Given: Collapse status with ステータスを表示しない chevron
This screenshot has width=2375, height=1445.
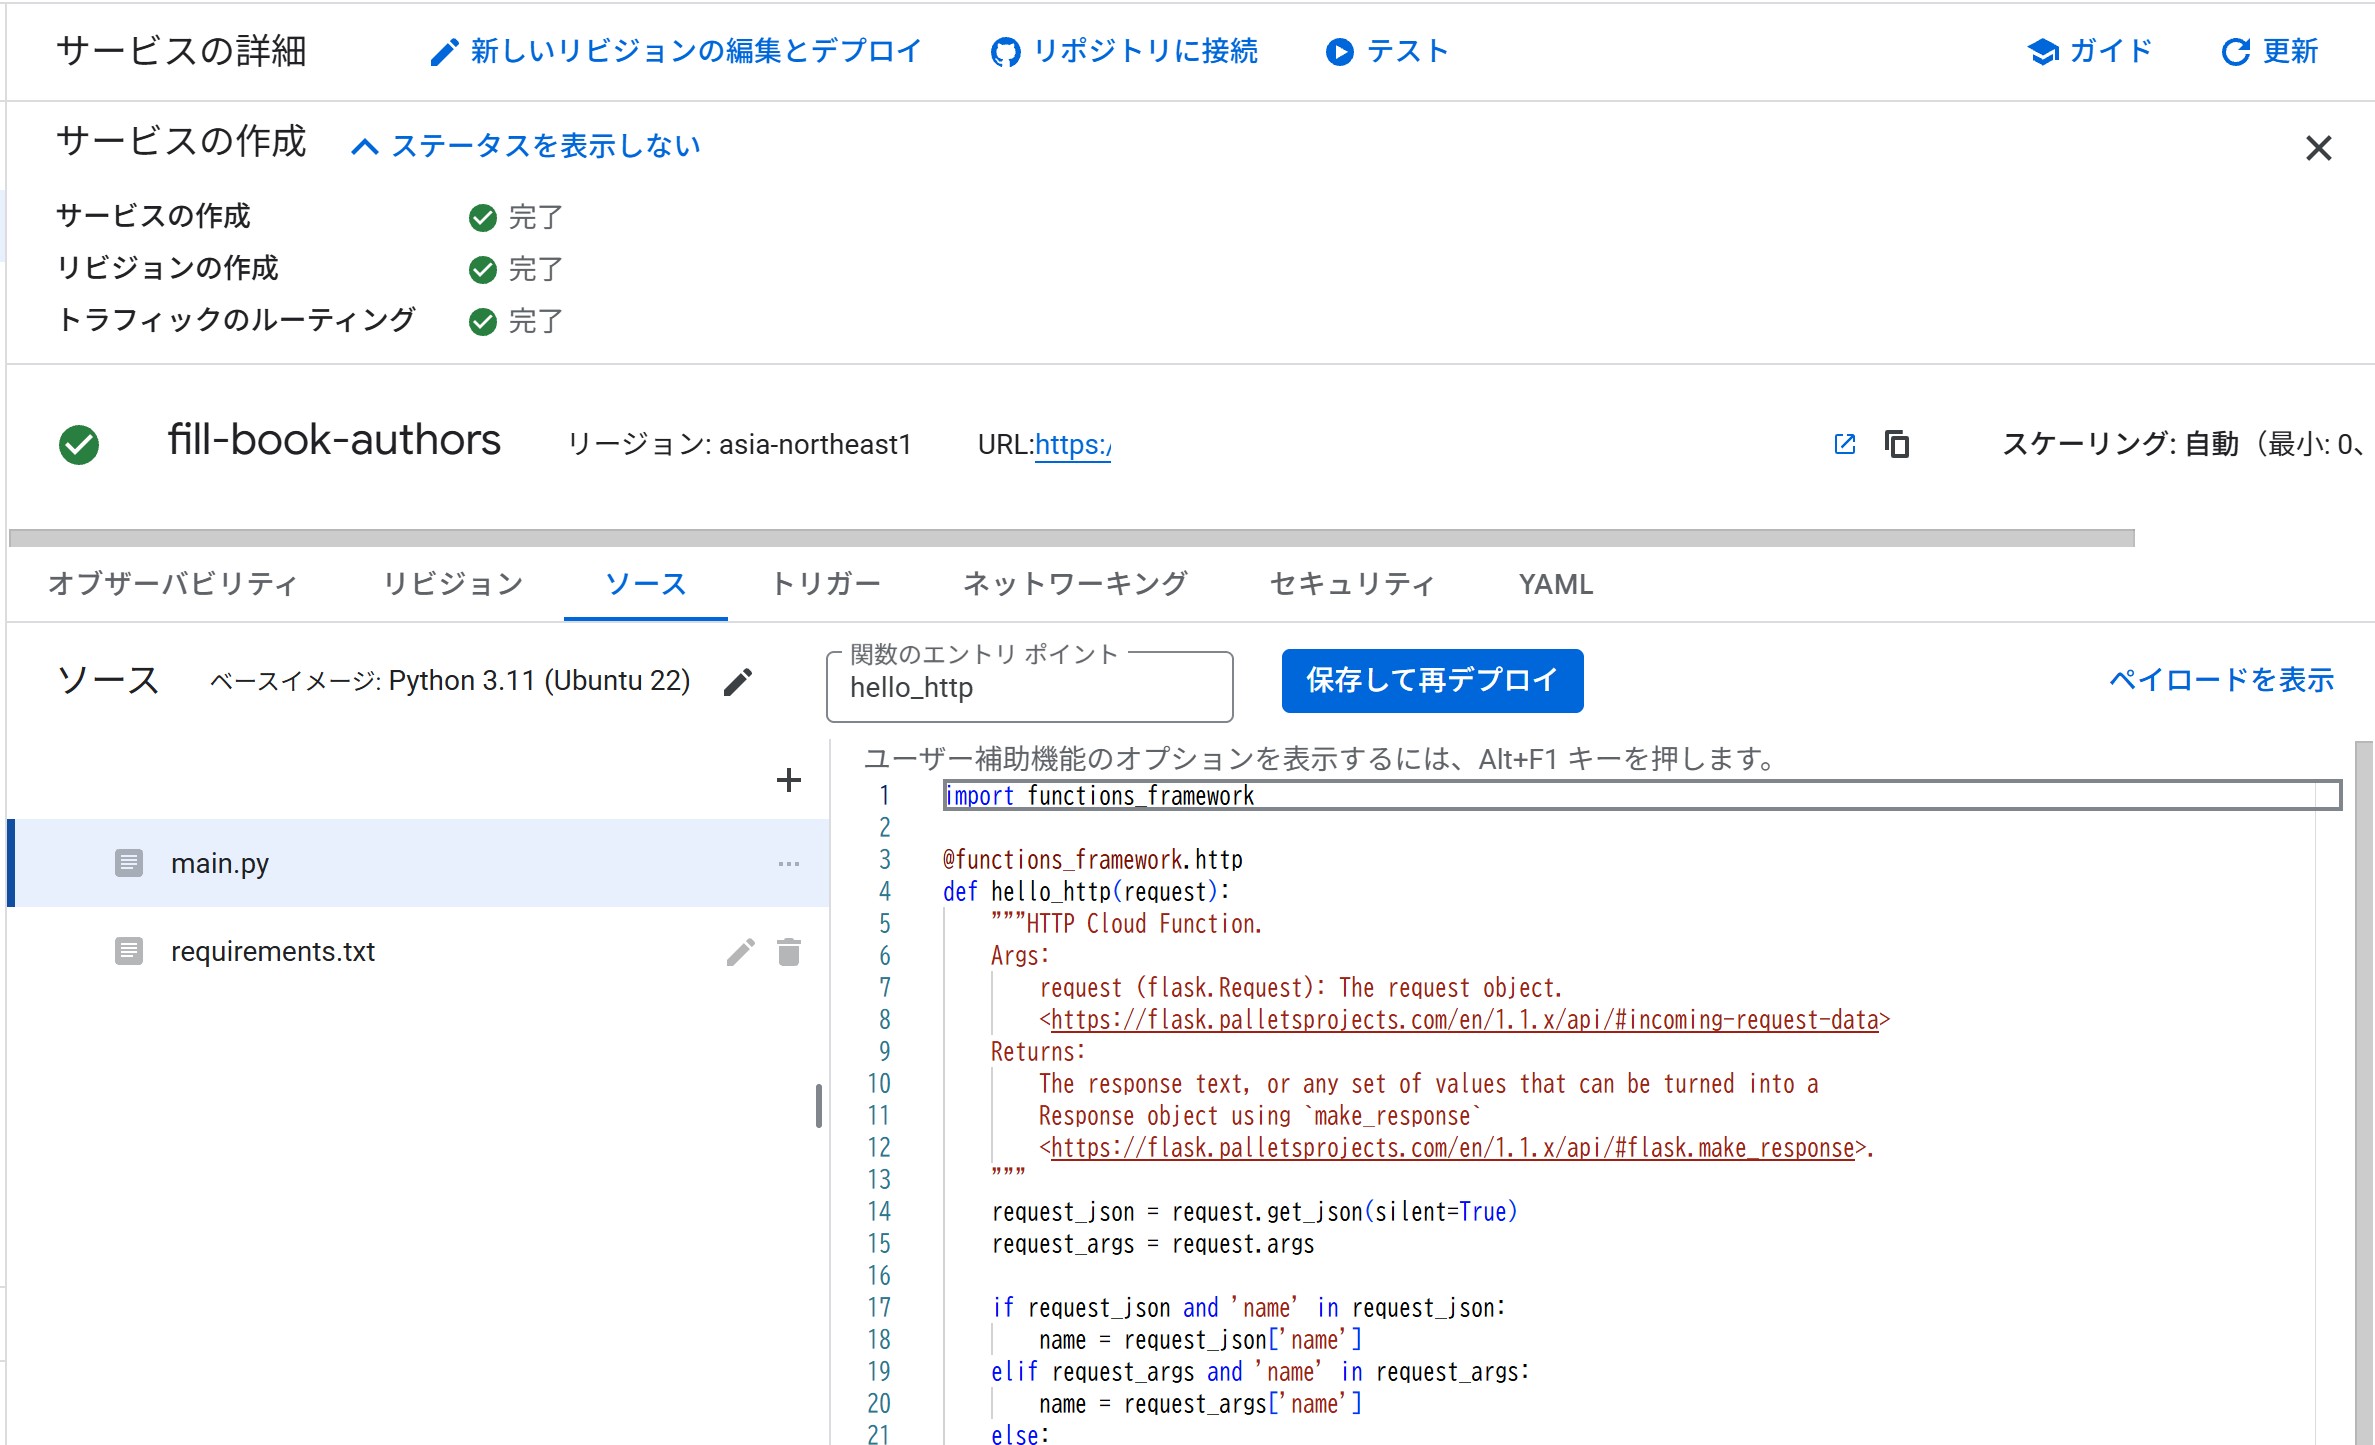Looking at the screenshot, I should coord(365,147).
